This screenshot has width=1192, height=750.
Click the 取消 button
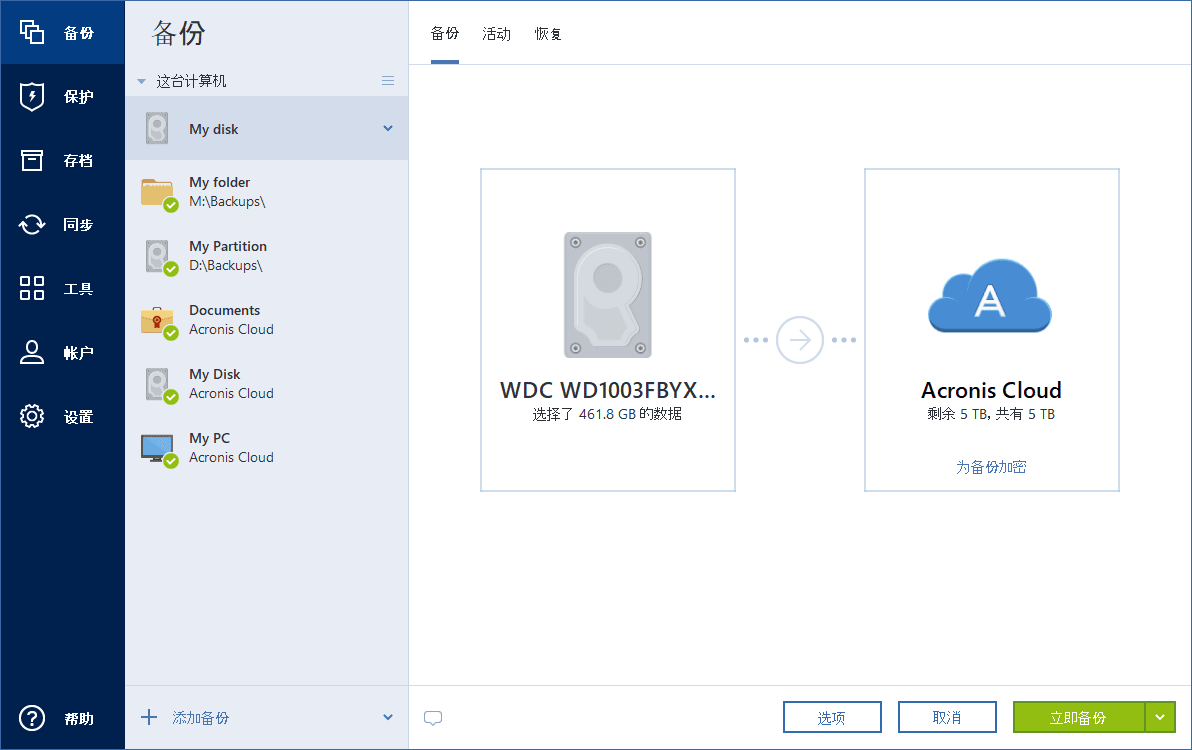pyautogui.click(x=947, y=717)
